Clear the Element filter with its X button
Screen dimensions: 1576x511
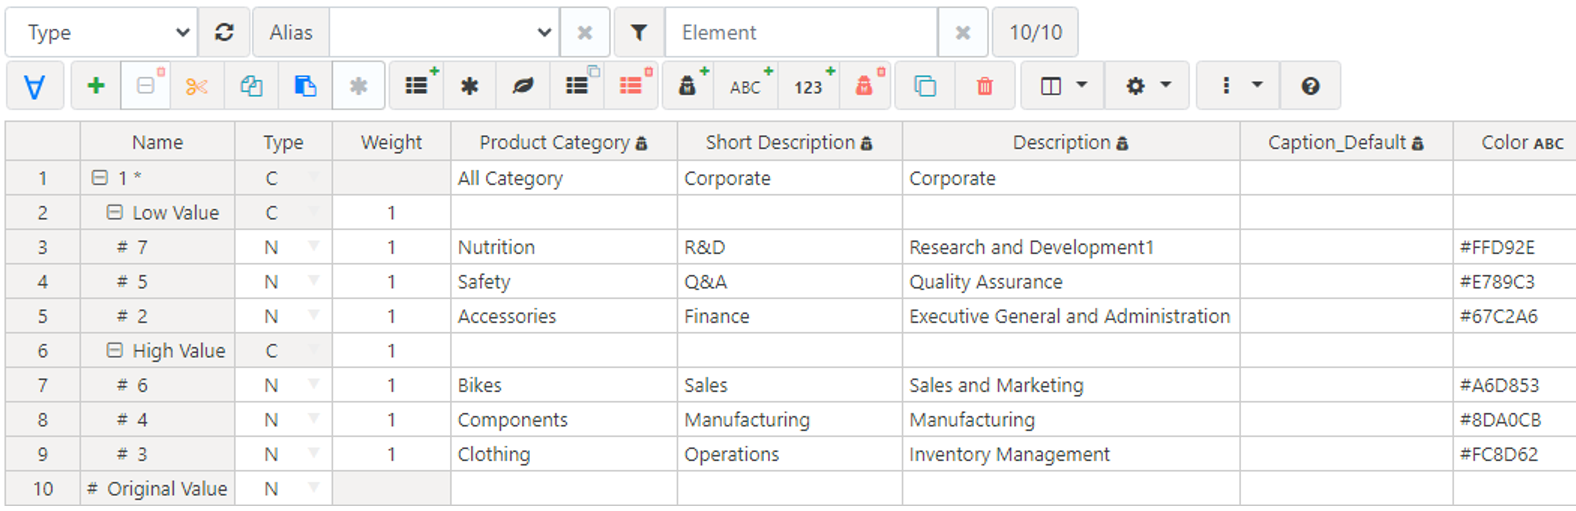[x=963, y=32]
